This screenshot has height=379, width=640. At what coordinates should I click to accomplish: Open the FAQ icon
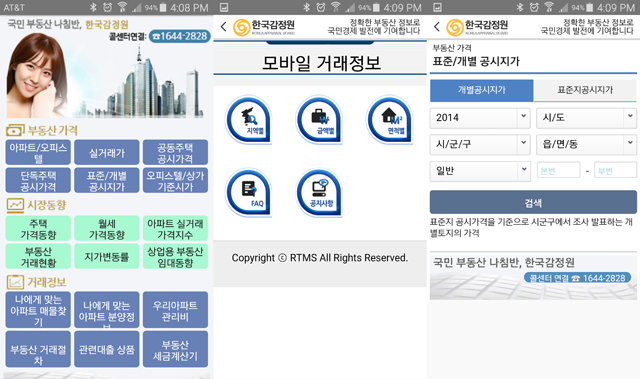tap(249, 193)
